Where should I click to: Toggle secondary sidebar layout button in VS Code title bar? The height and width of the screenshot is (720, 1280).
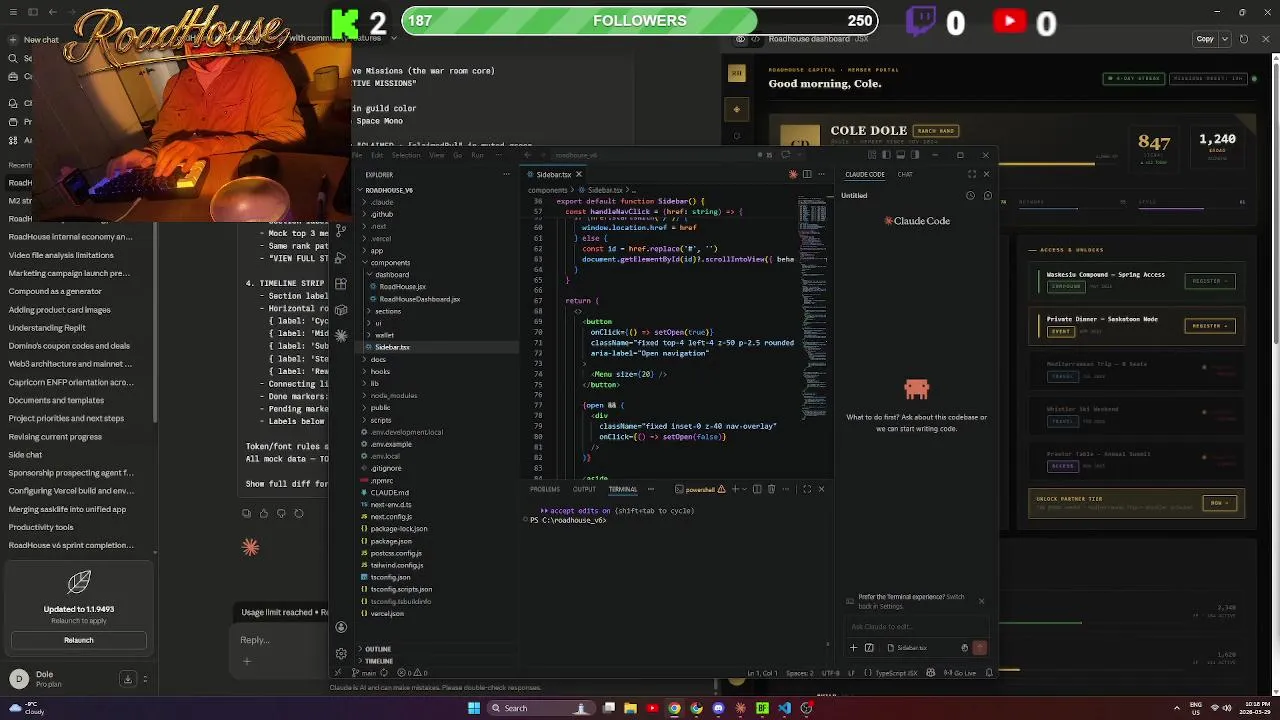[x=915, y=155]
